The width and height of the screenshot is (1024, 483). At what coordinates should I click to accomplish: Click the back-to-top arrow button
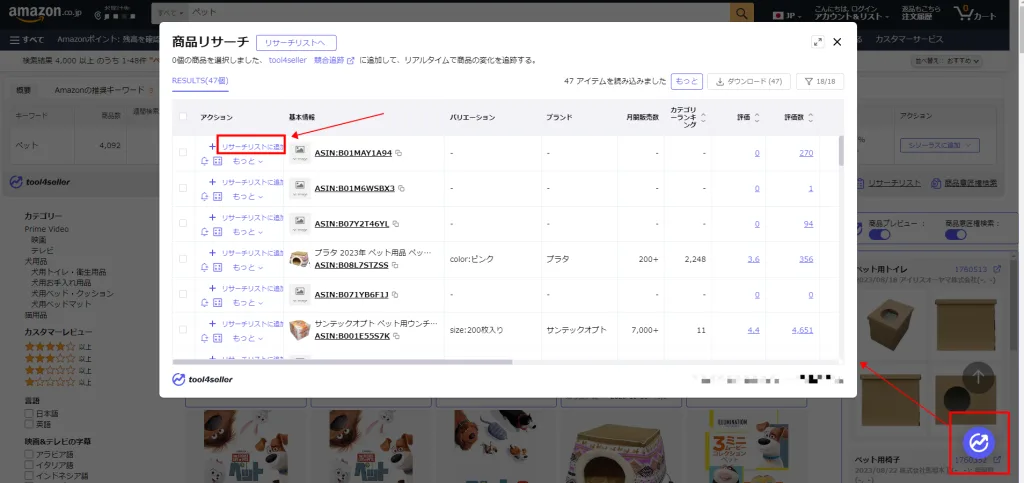[x=978, y=377]
